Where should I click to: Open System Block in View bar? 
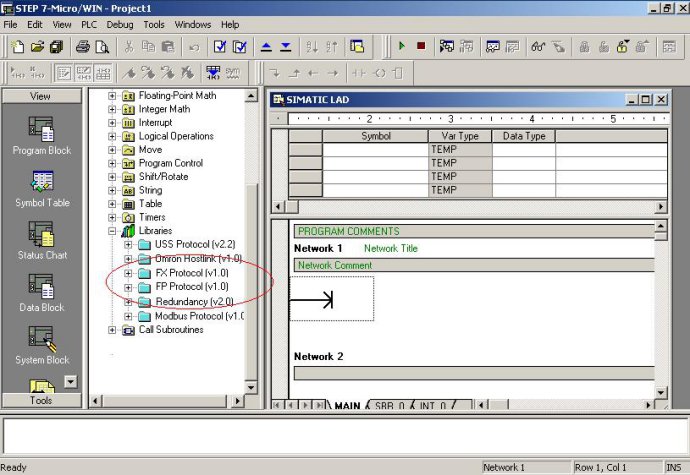[42, 345]
